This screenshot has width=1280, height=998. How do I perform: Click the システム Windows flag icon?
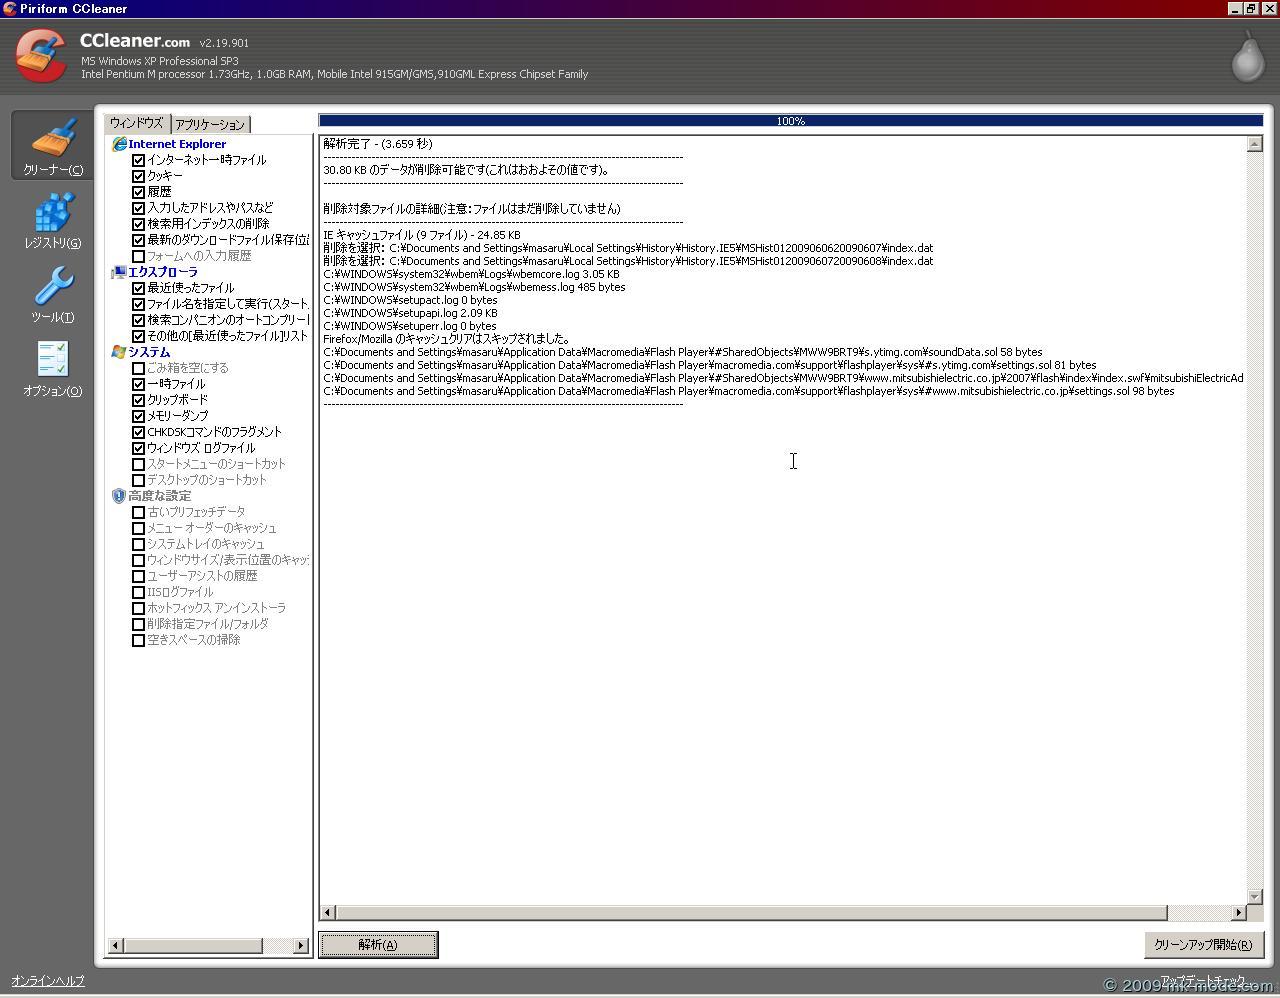119,352
